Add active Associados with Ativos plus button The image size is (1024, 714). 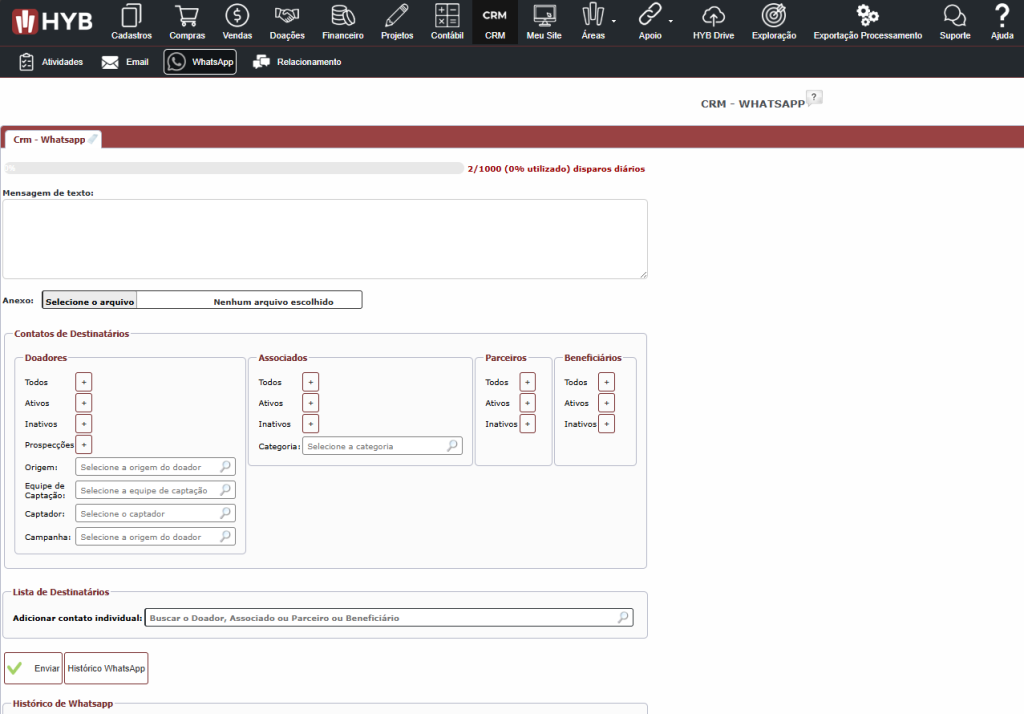pyautogui.click(x=311, y=403)
